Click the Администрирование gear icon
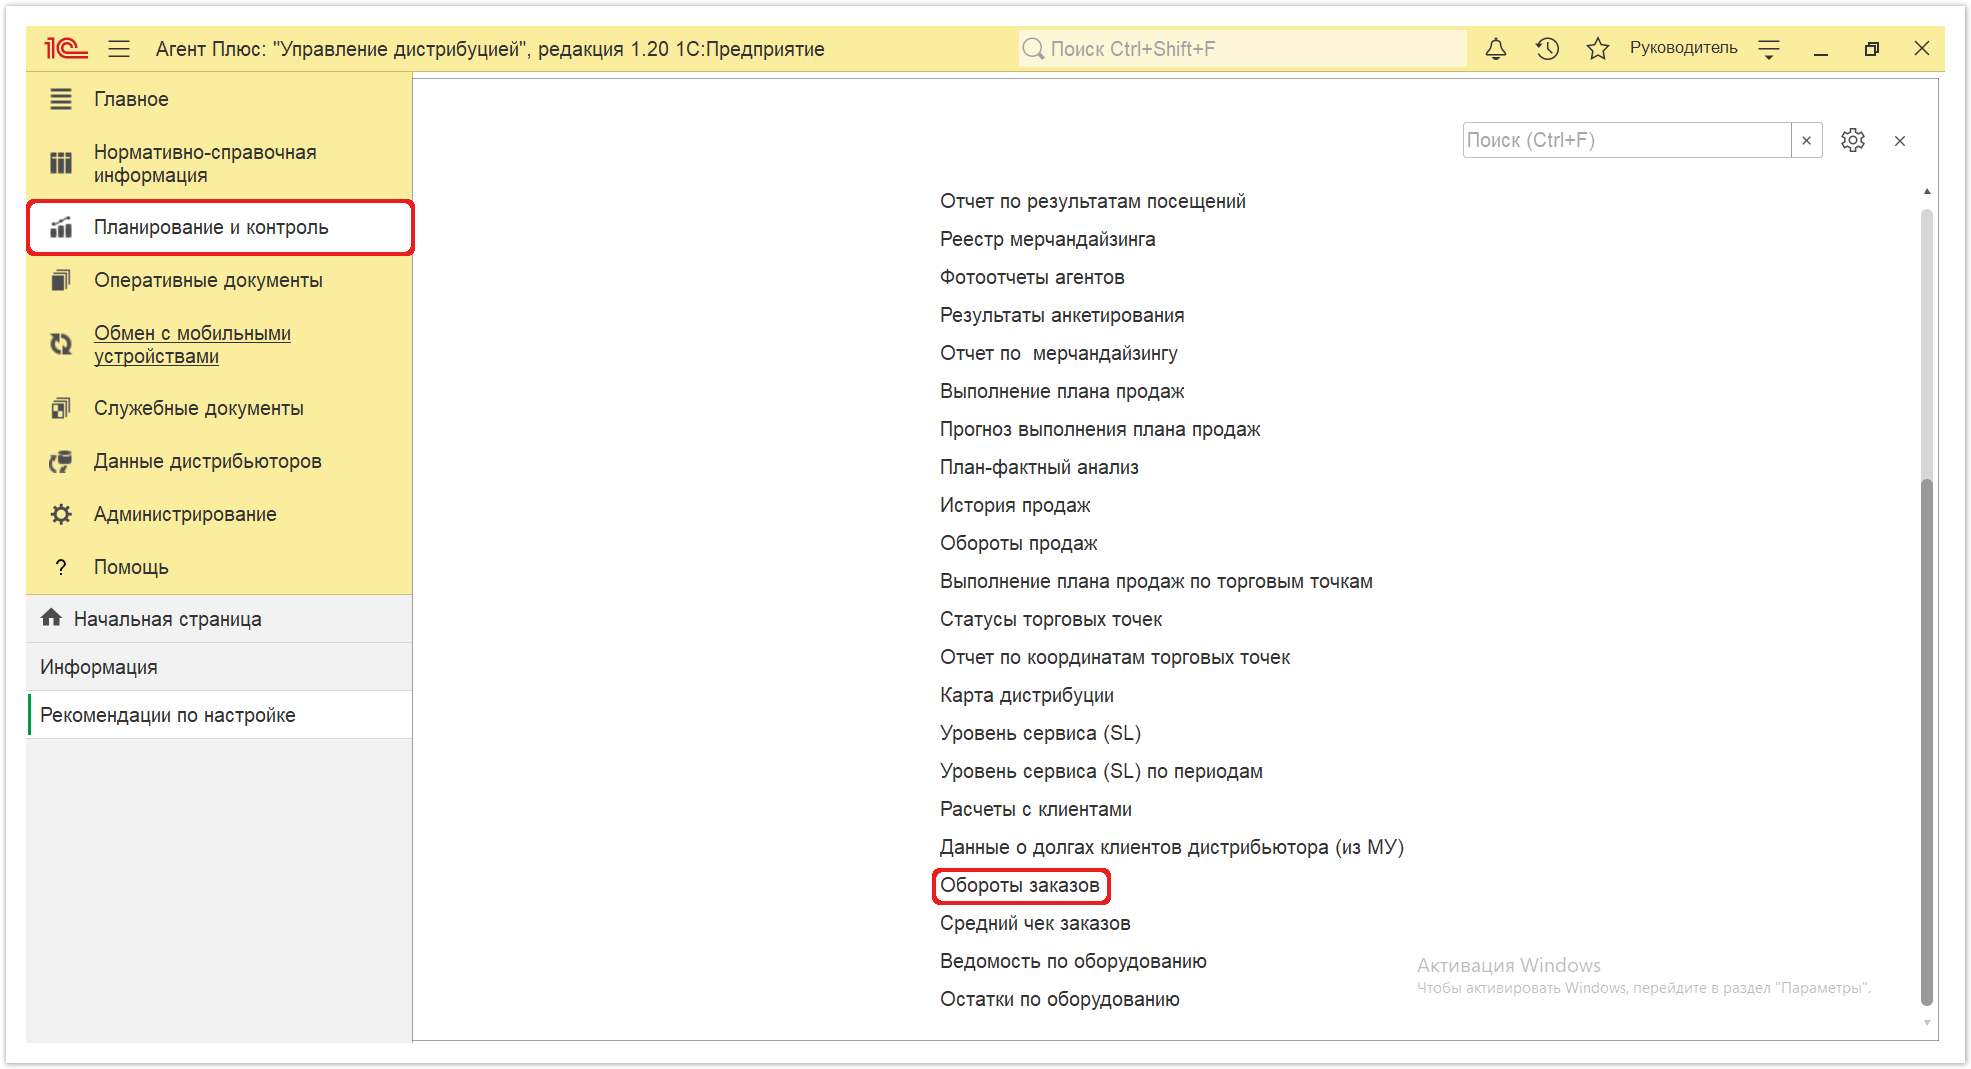Viewport: 1971px width, 1069px height. click(61, 514)
